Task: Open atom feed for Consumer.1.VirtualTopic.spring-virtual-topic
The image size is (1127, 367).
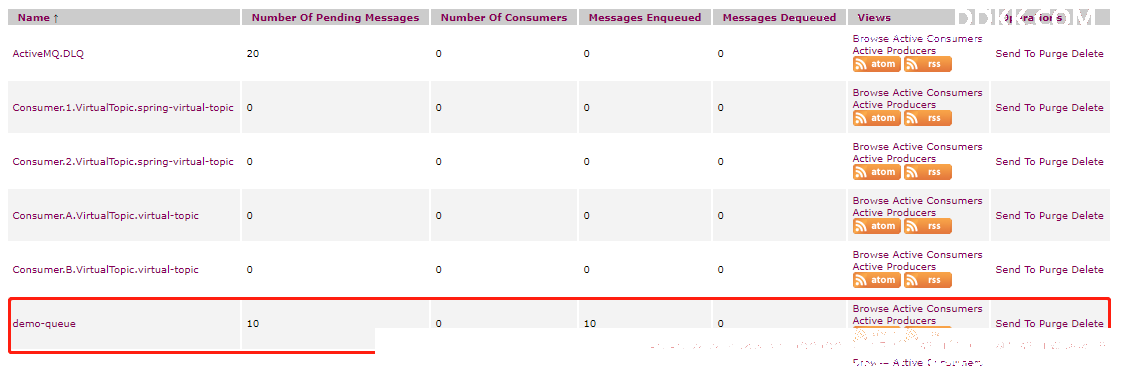Action: tap(876, 118)
